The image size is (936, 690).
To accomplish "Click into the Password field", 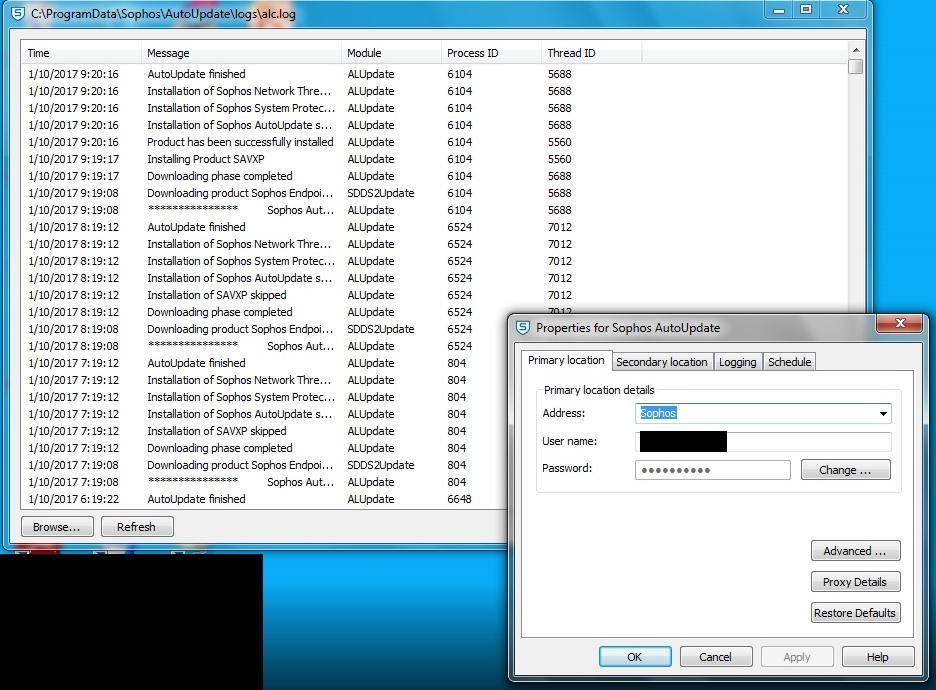I will tap(713, 470).
